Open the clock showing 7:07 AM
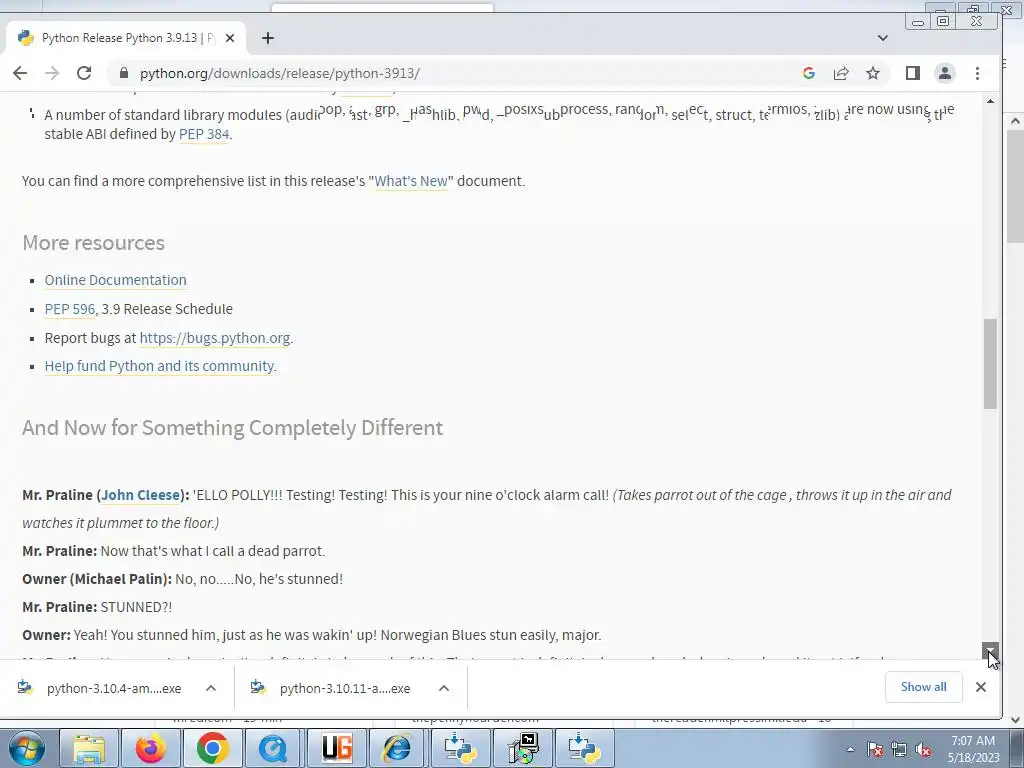 click(974, 749)
